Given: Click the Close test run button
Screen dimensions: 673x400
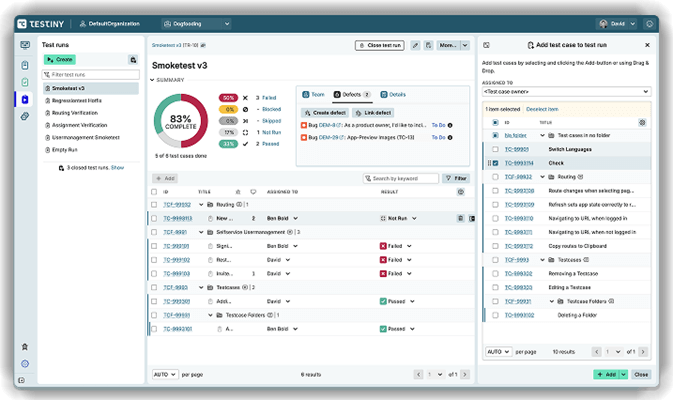Looking at the screenshot, I should point(380,45).
